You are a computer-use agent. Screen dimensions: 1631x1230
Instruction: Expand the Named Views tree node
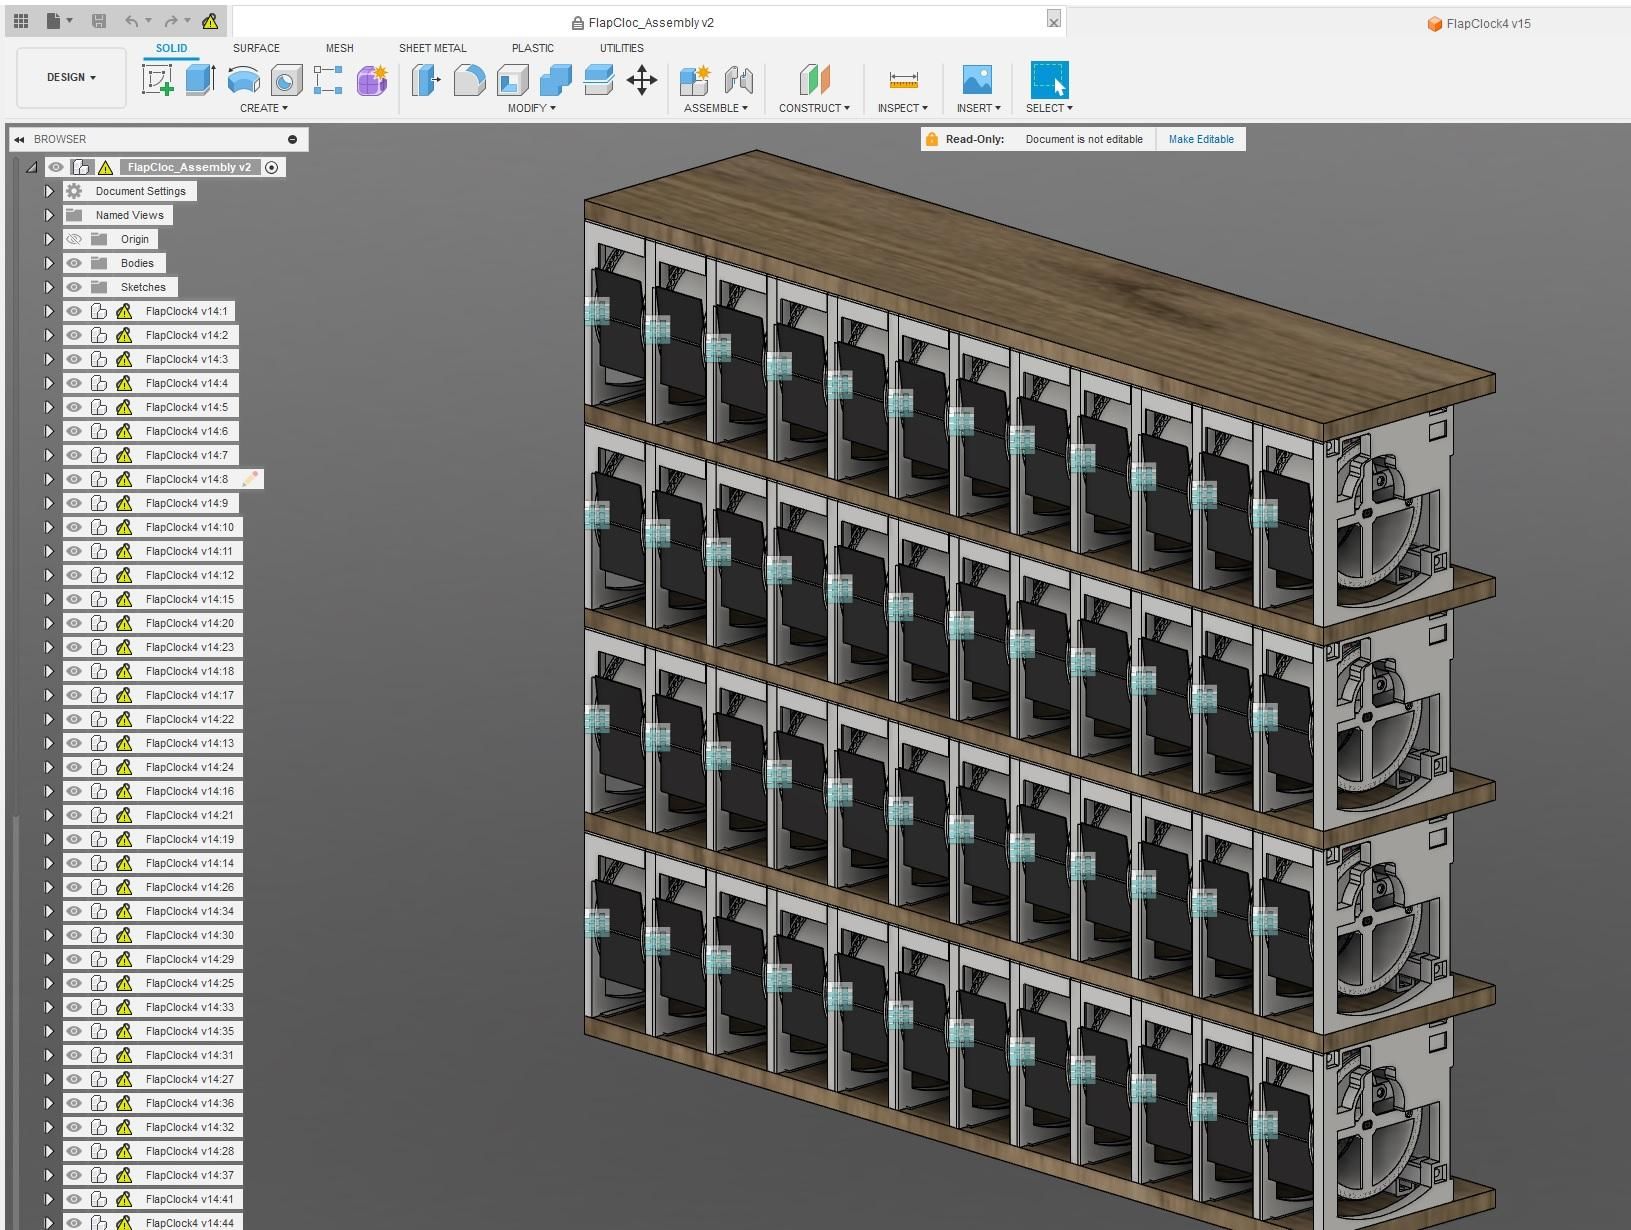49,215
